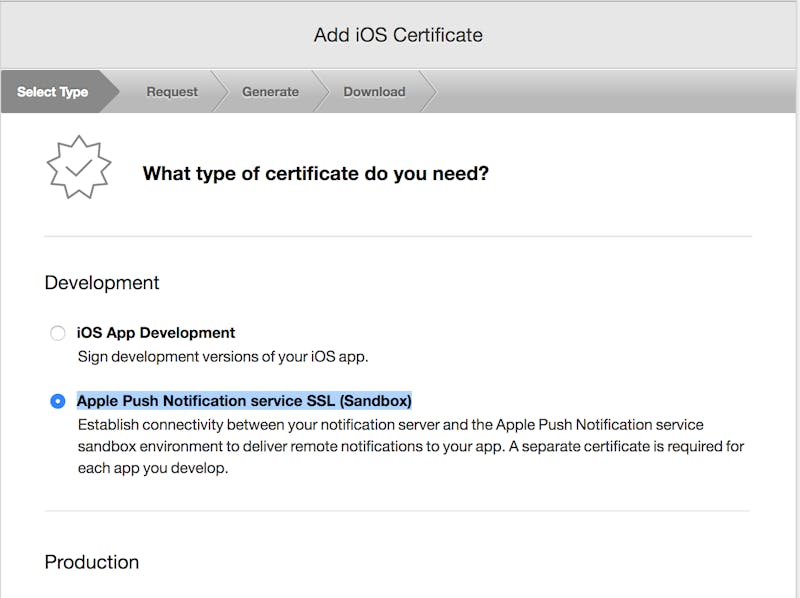Image resolution: width=800 pixels, height=598 pixels.
Task: Click the 'Establish connectivity' description paragraph
Action: (x=411, y=446)
